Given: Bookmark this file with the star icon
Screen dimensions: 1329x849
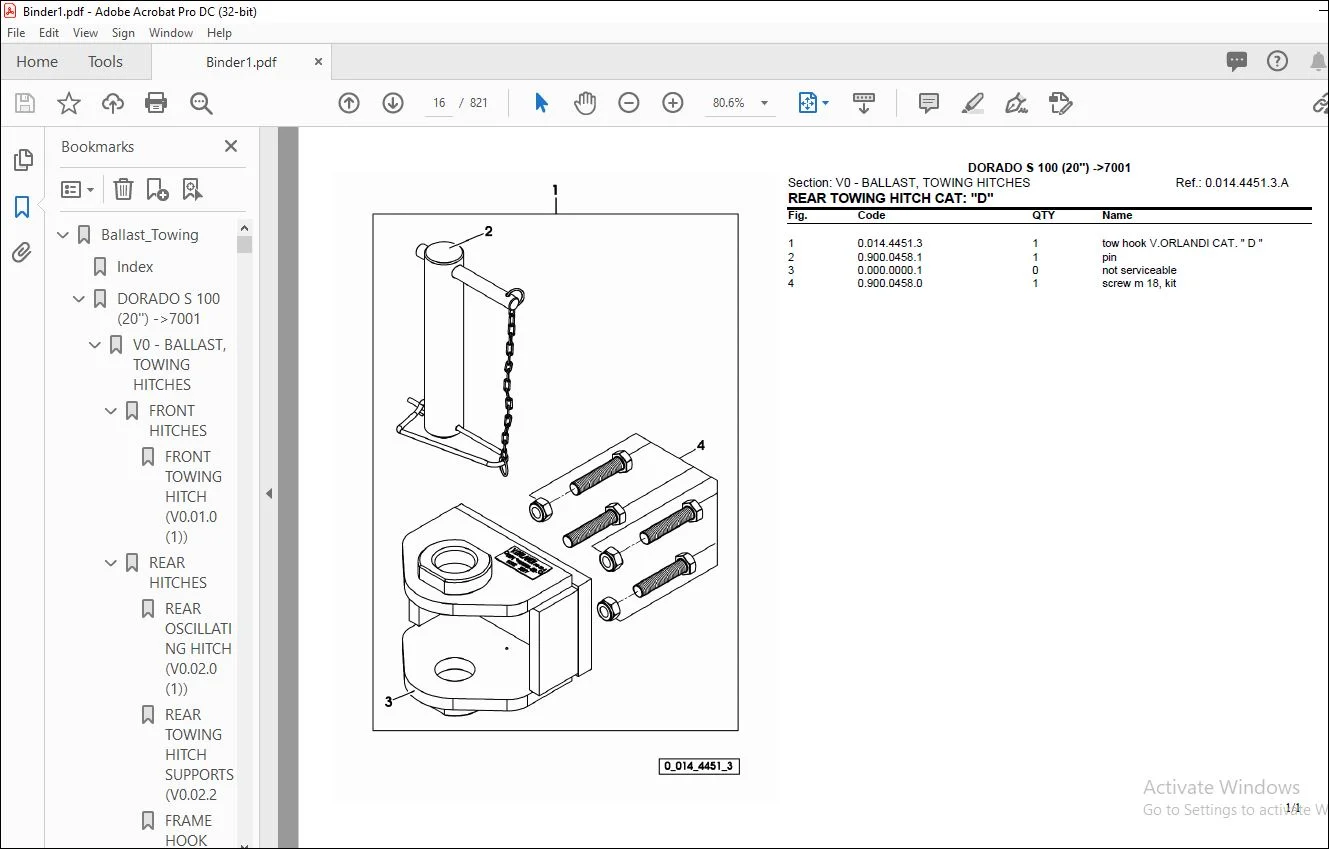Looking at the screenshot, I should 69,103.
